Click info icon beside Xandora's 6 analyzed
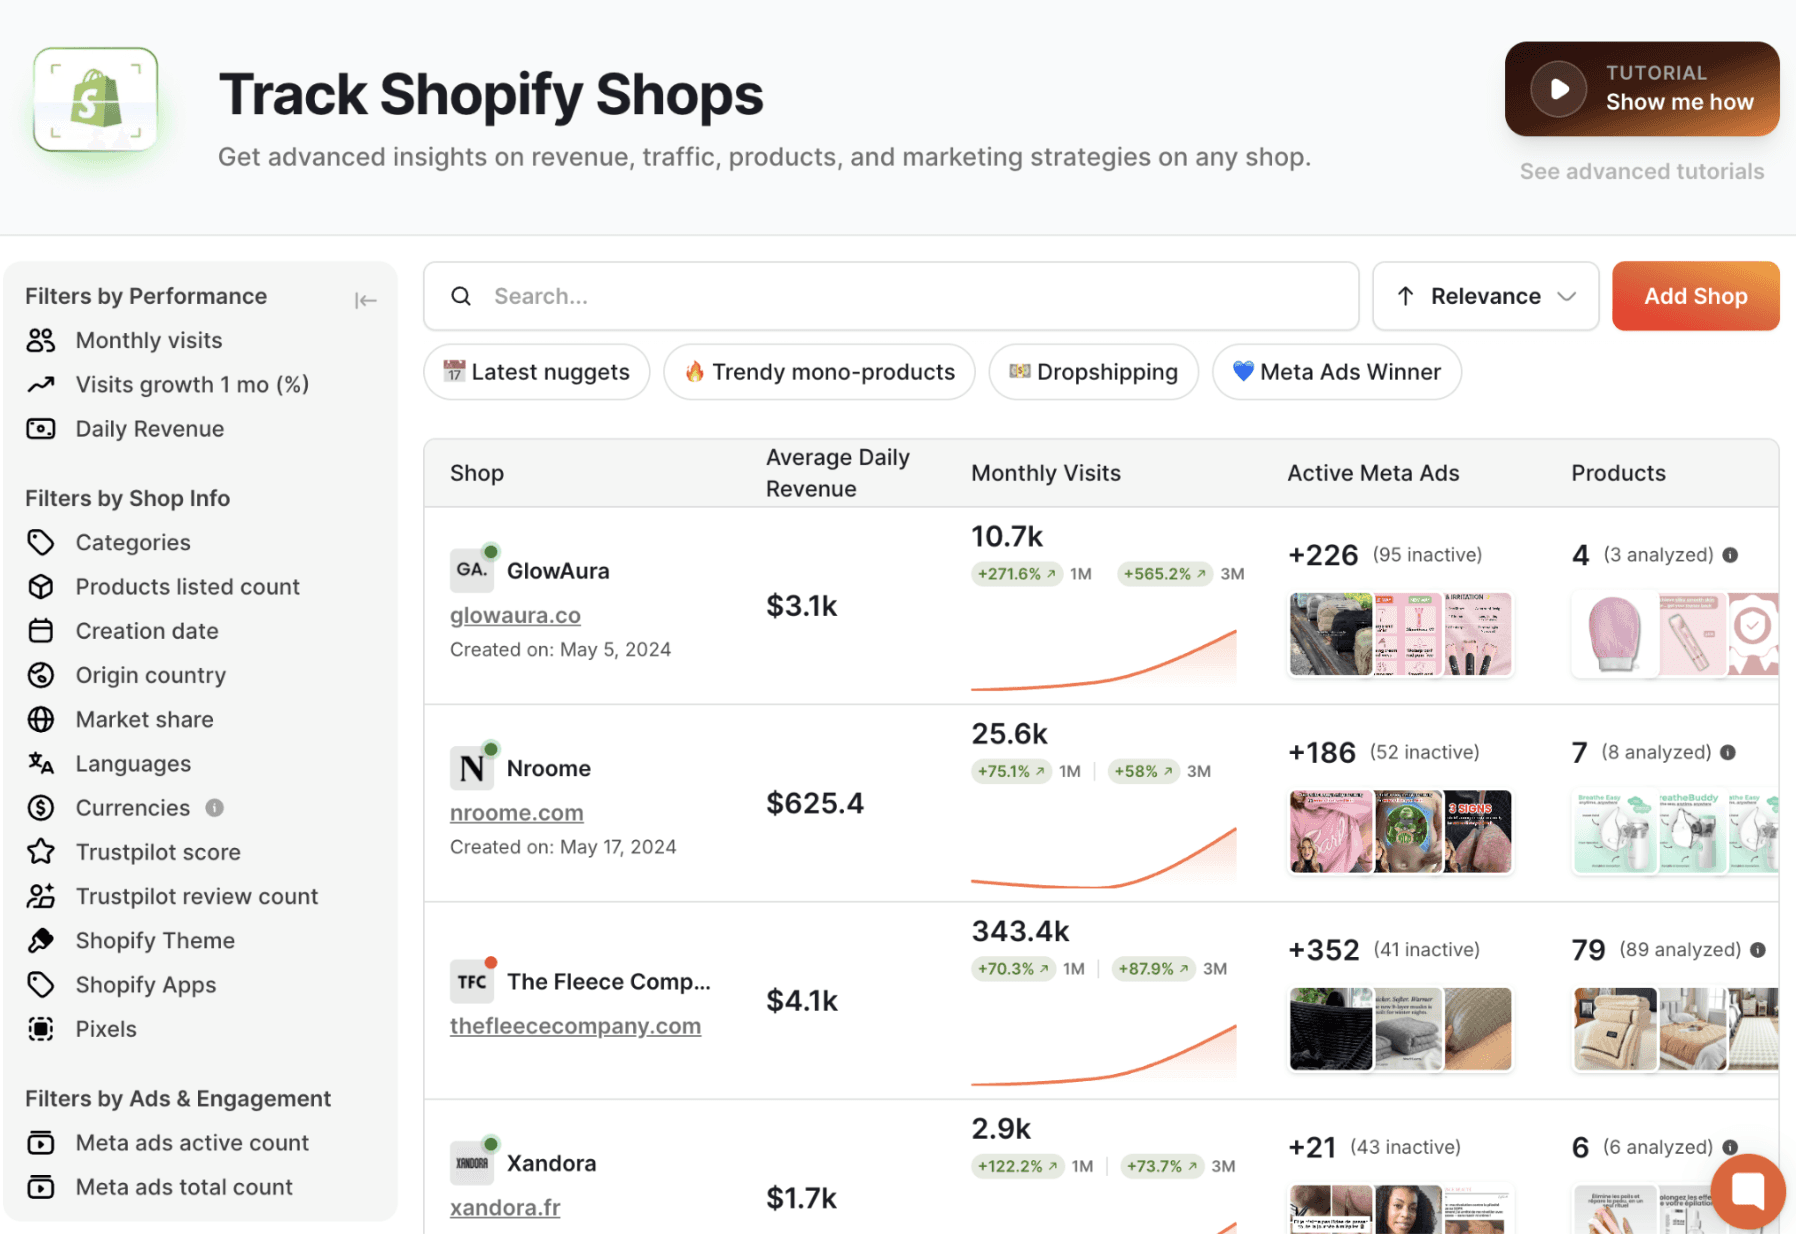The image size is (1796, 1248). pyautogui.click(x=1730, y=1147)
